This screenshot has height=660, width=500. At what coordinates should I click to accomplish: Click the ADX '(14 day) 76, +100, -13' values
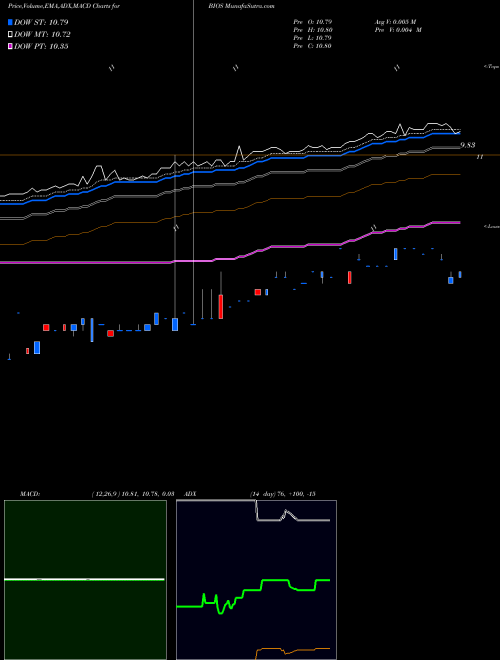(282, 494)
